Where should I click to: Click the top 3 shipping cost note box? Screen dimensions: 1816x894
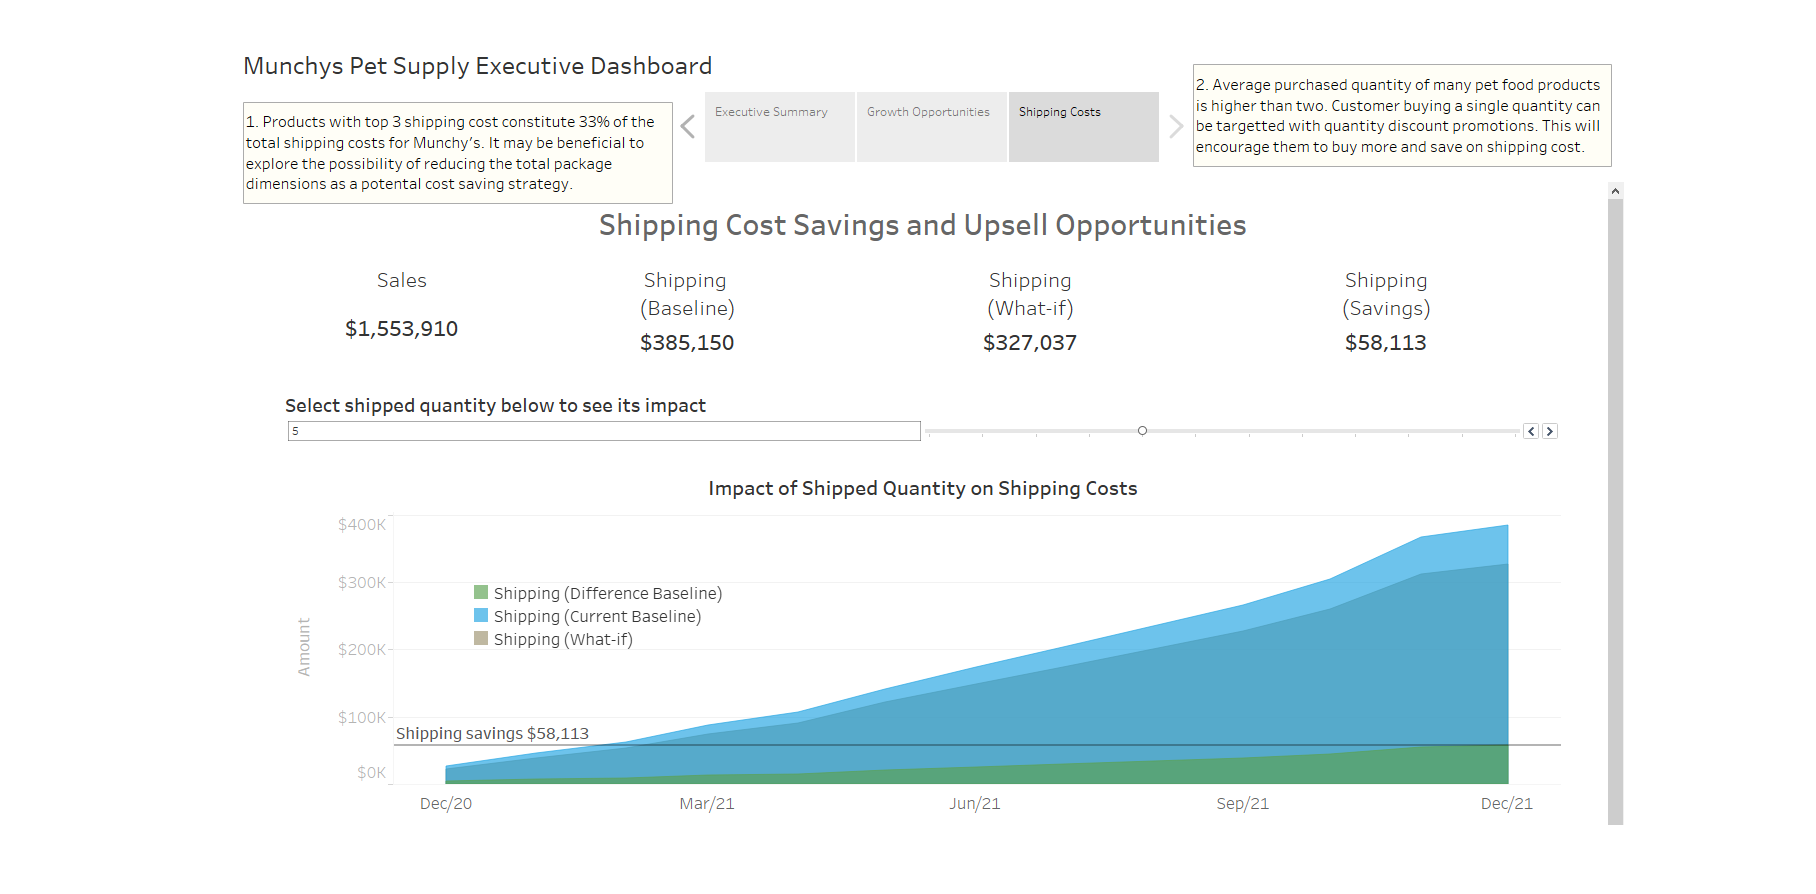click(x=458, y=153)
